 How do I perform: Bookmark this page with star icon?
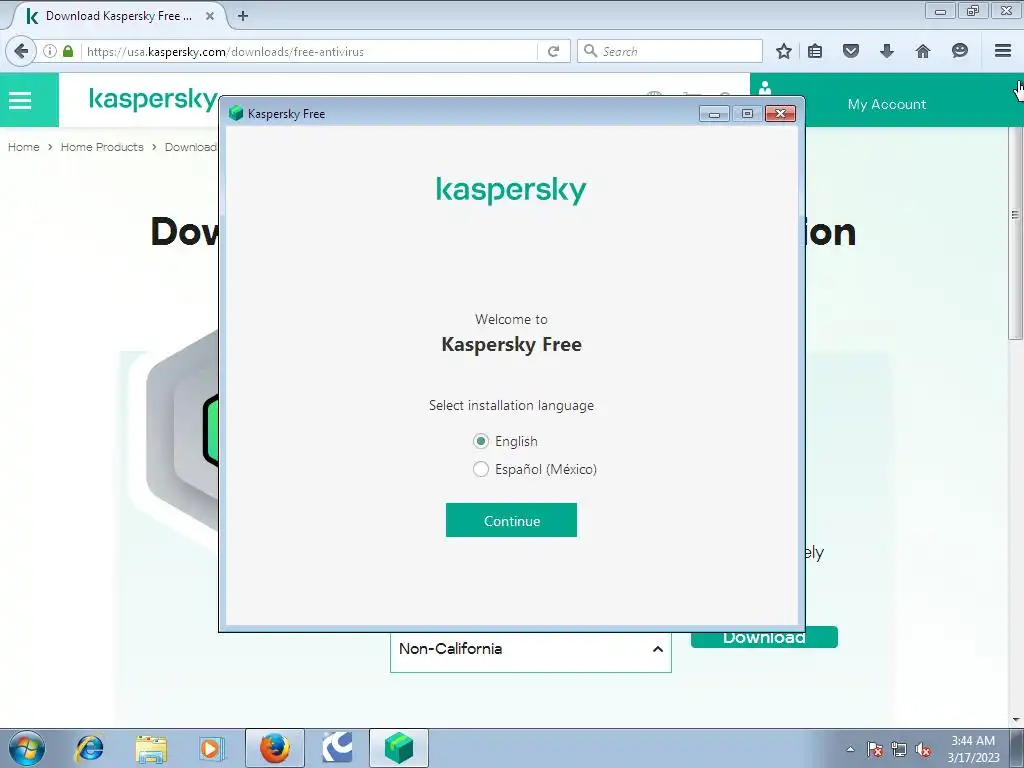[x=784, y=51]
